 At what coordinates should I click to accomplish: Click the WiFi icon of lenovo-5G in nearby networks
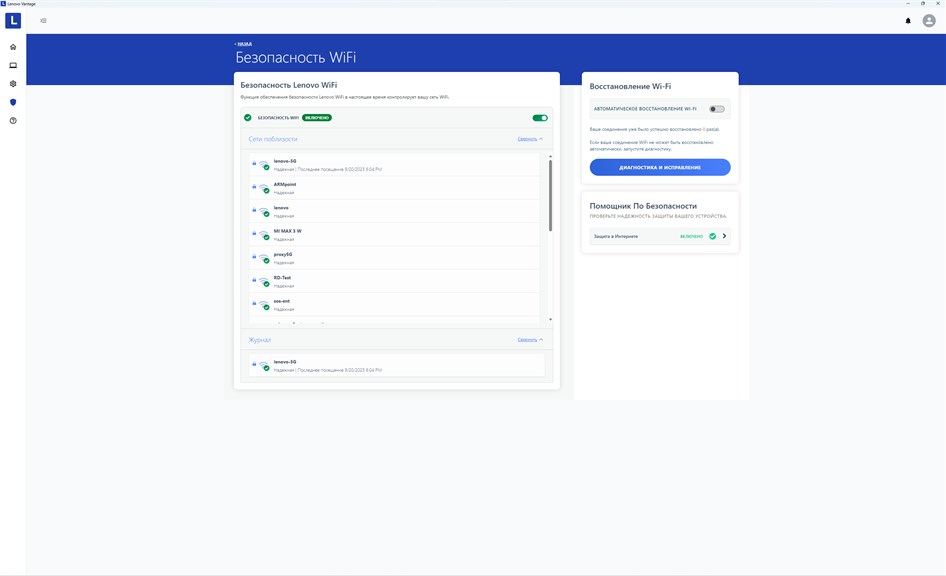point(264,165)
